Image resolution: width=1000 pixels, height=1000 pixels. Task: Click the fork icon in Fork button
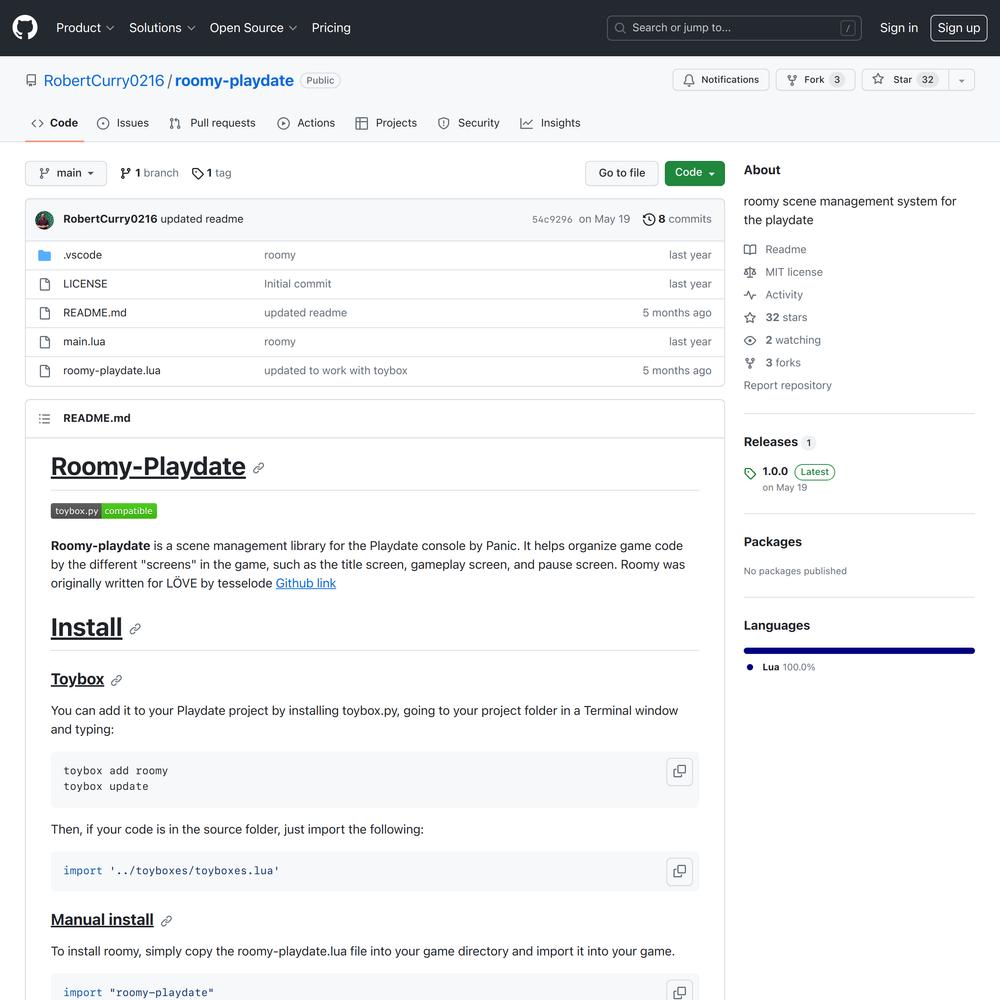tap(792, 80)
